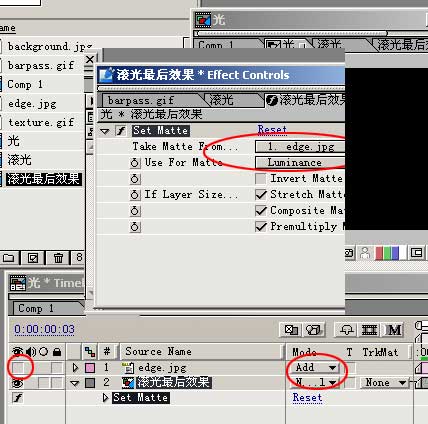Screen dimensions: 428x424
Task: Click the frame blending filmstrip button
Action: 369,330
